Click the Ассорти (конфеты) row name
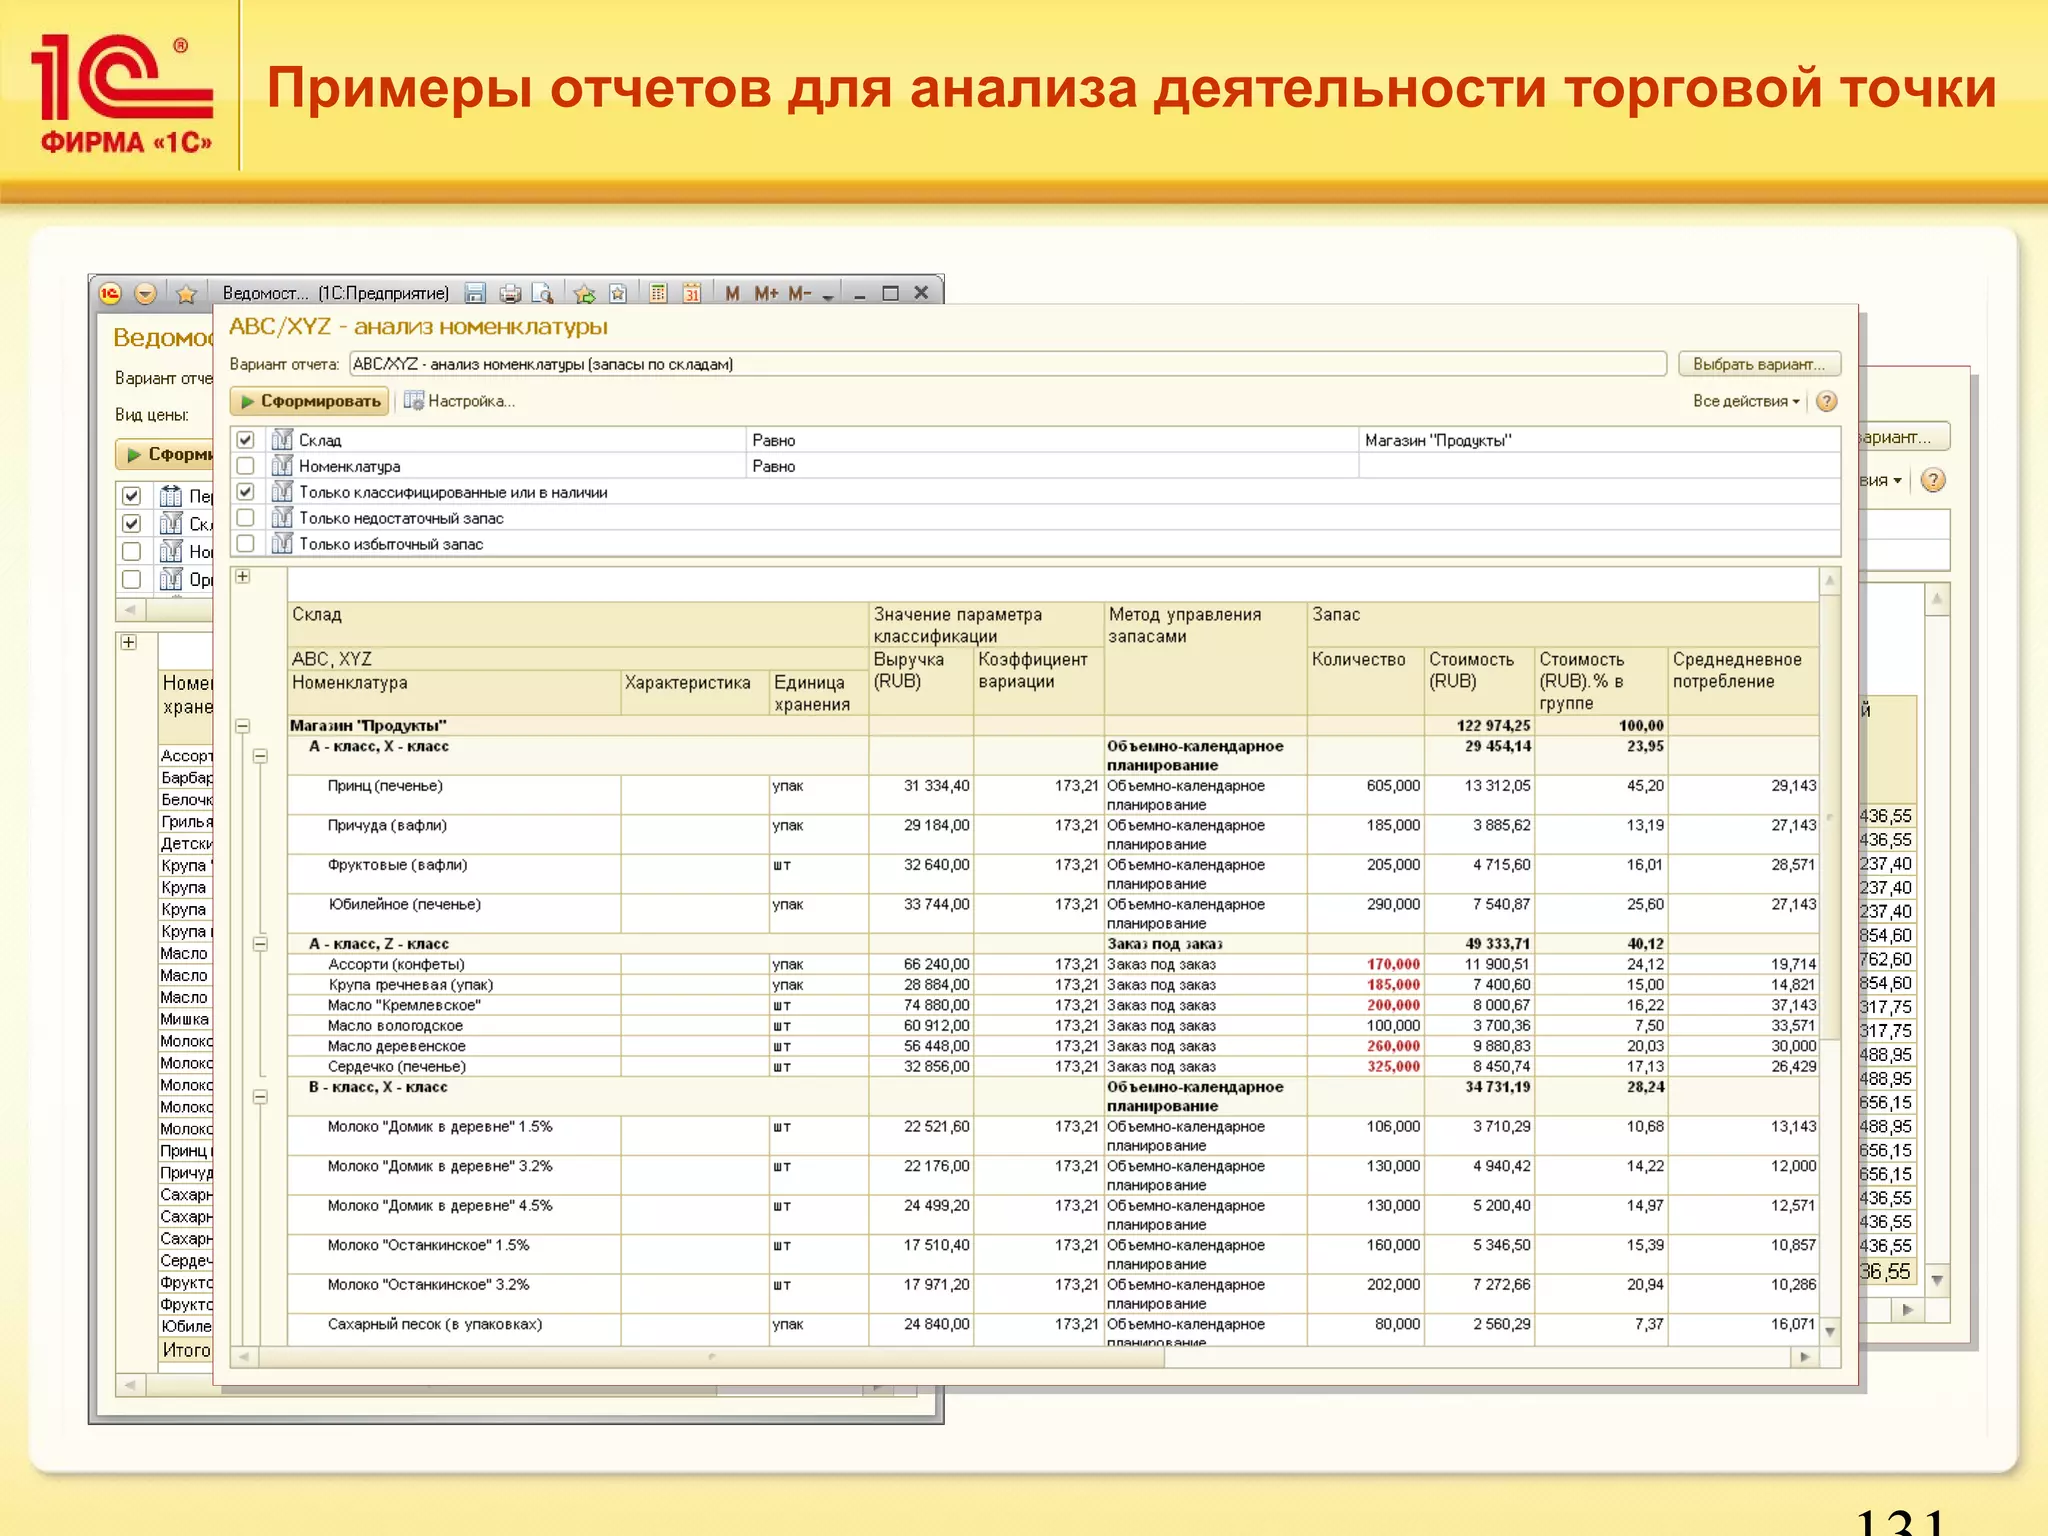 pyautogui.click(x=397, y=965)
